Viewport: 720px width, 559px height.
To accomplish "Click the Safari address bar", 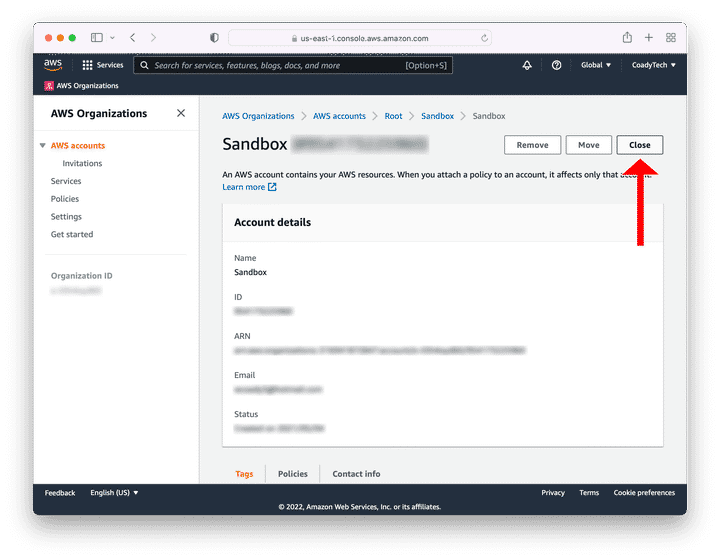I will point(360,38).
